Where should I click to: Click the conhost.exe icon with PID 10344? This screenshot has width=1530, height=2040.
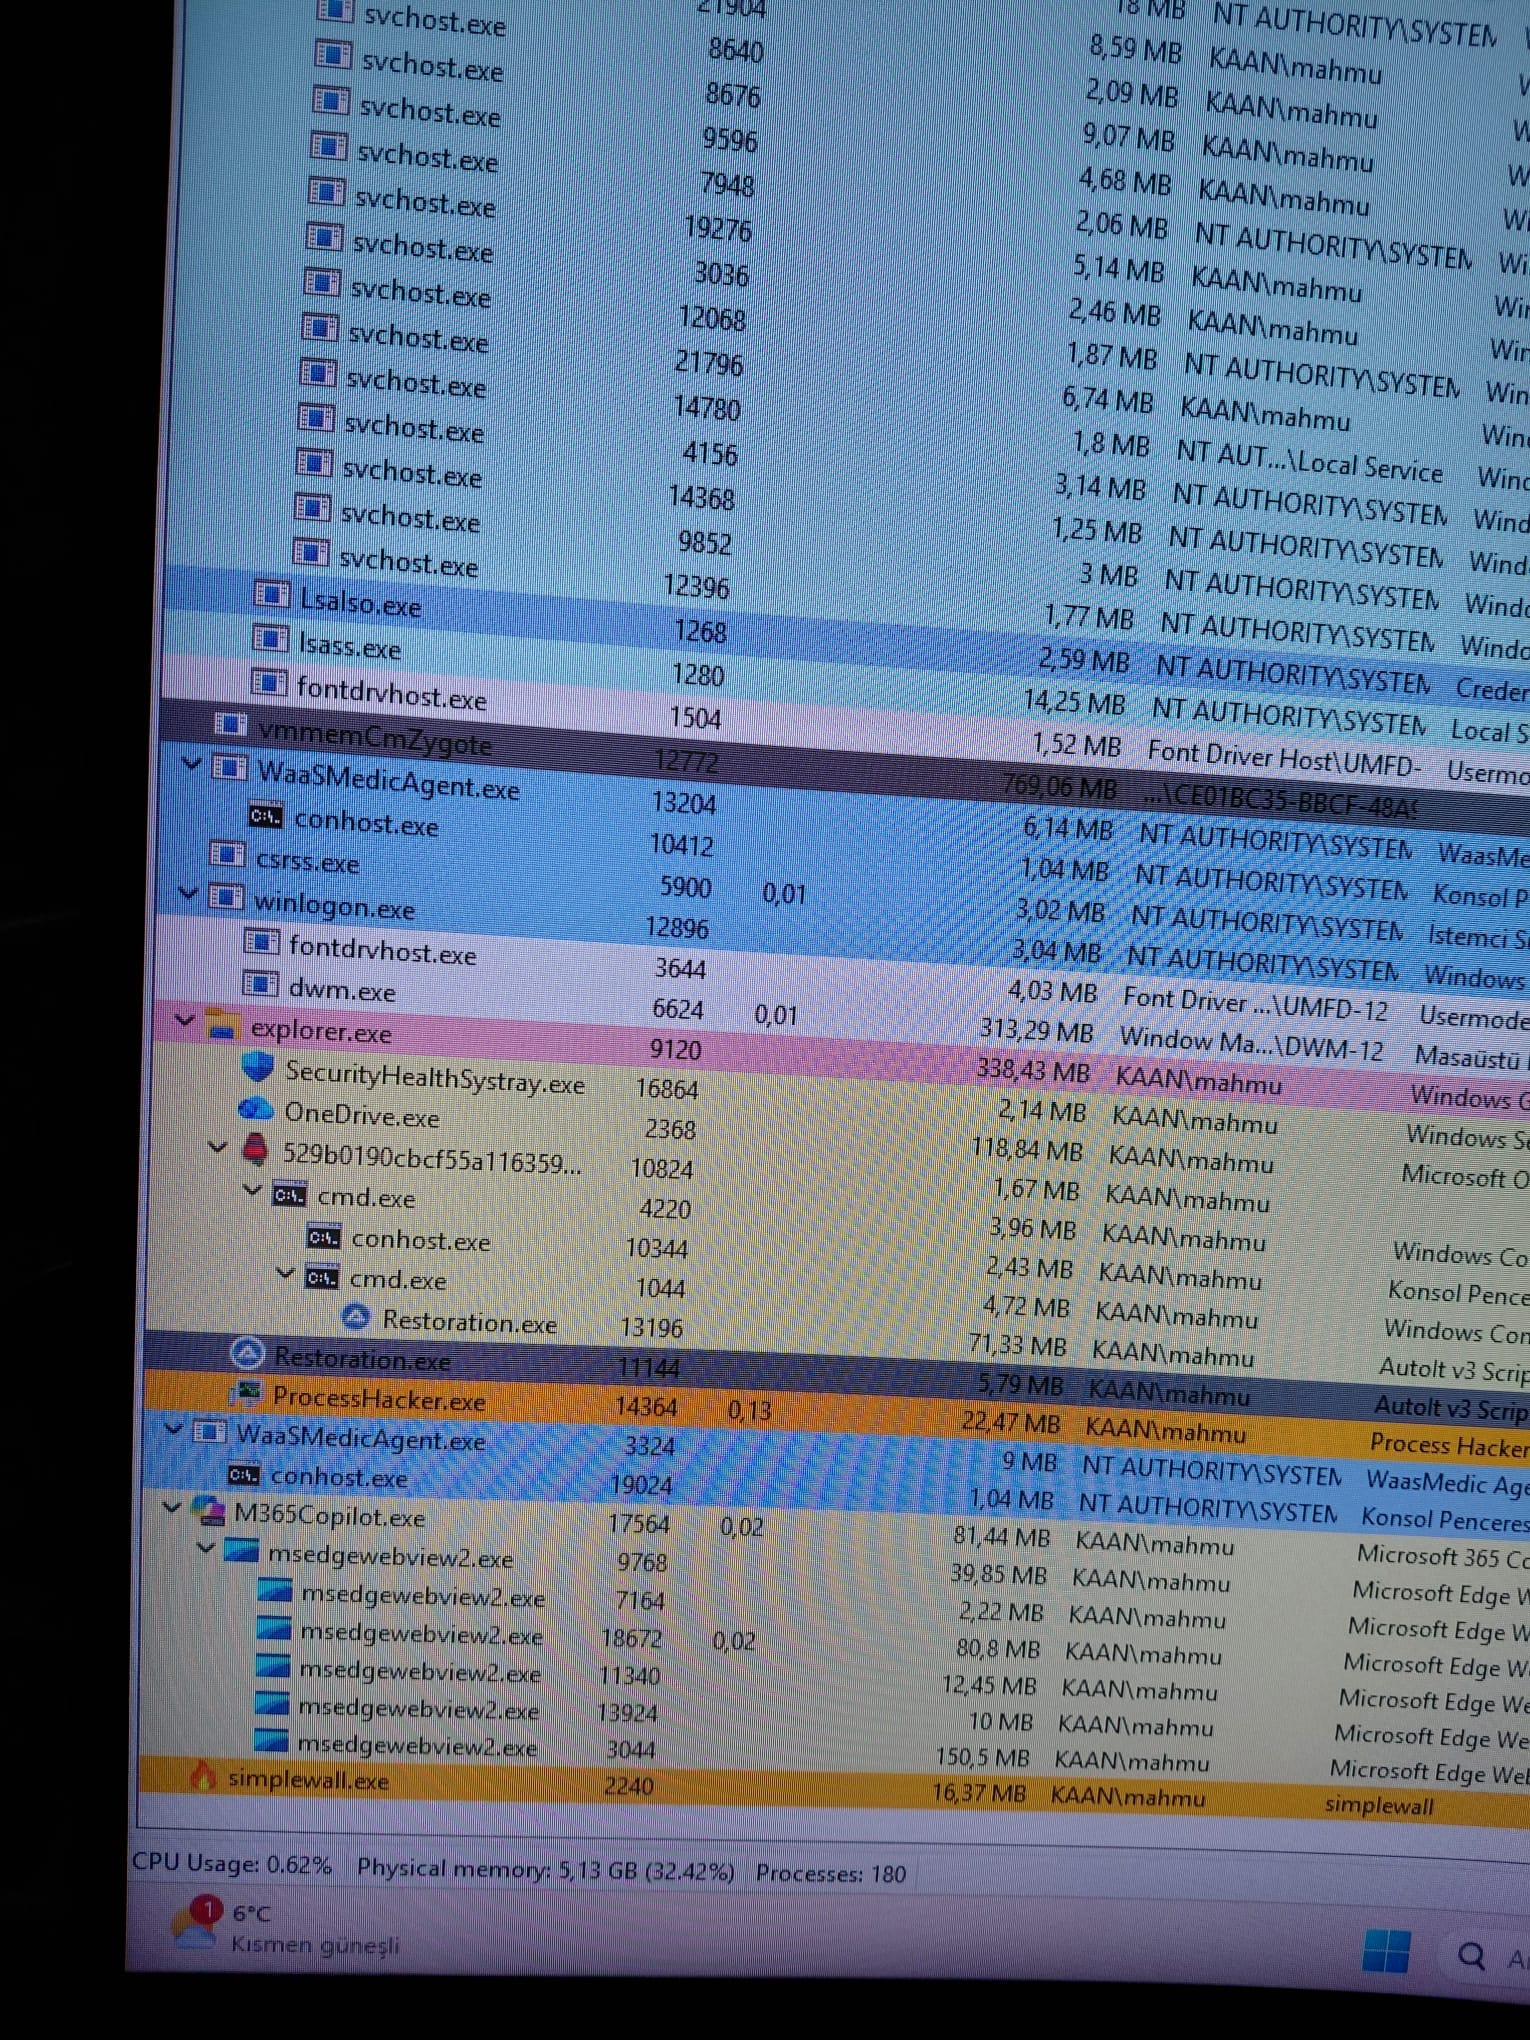point(323,1237)
